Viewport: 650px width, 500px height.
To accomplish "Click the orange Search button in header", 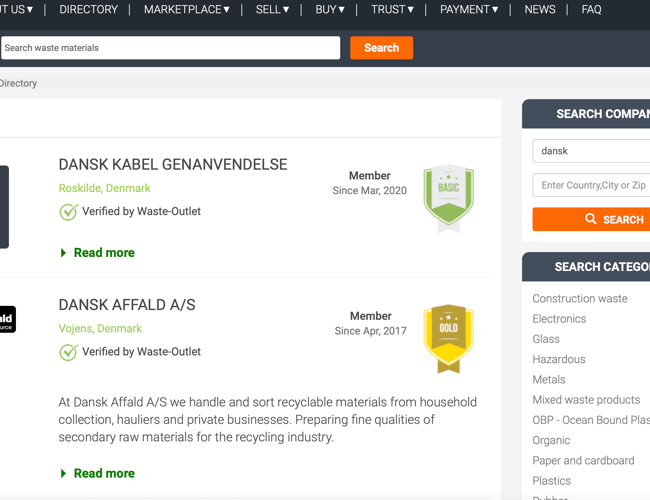I will [x=381, y=48].
